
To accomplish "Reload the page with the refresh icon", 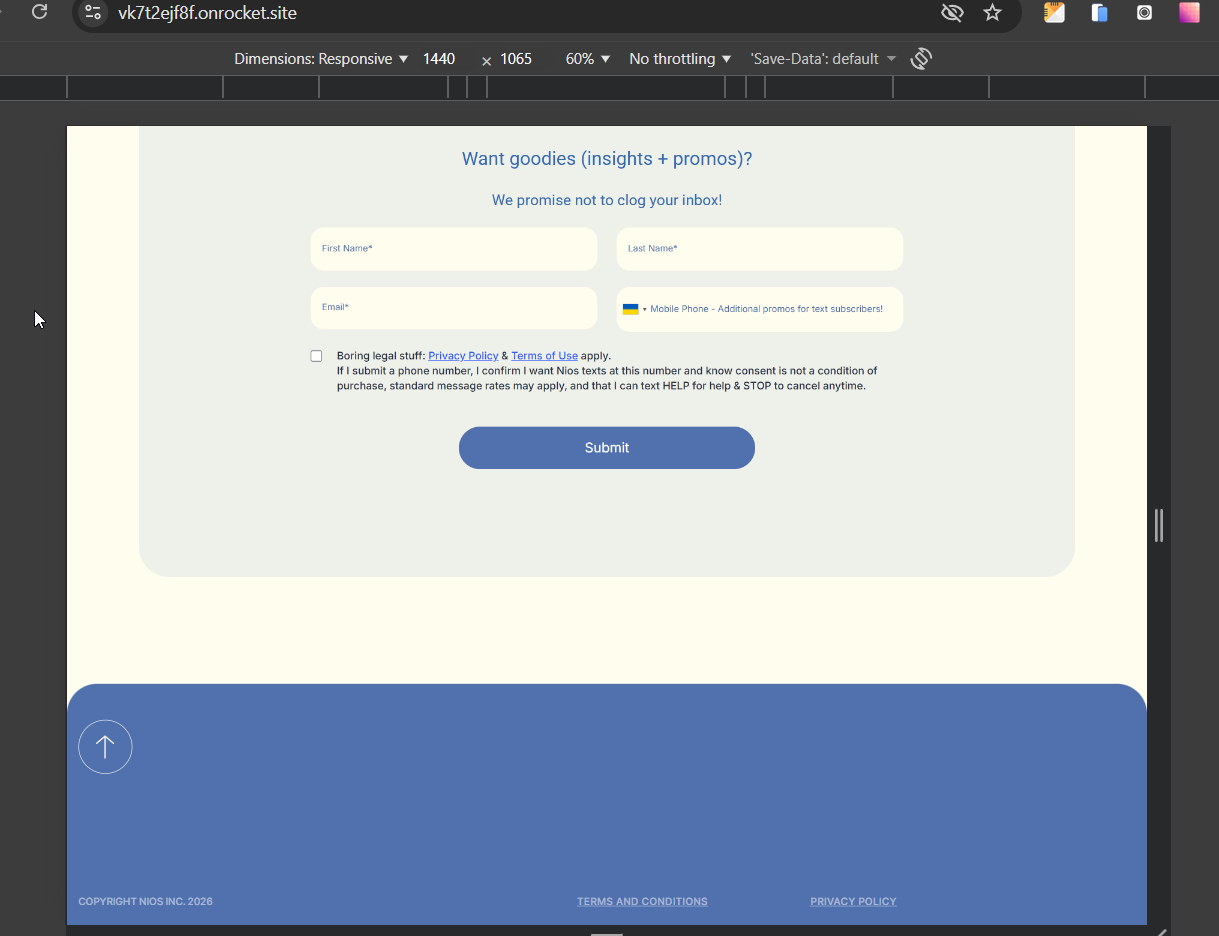I will click(40, 12).
